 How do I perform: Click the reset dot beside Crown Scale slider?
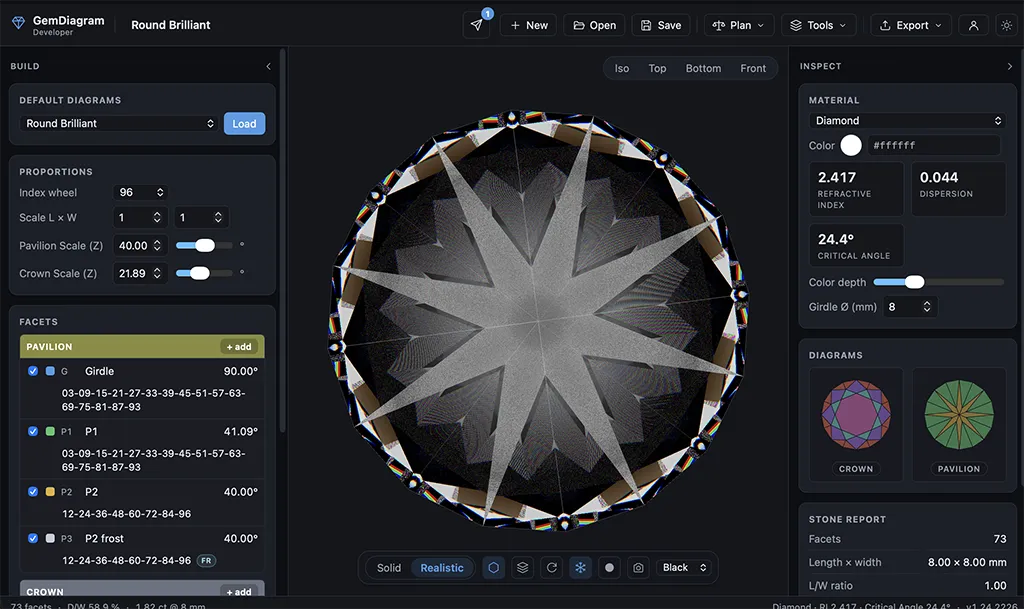[242, 272]
